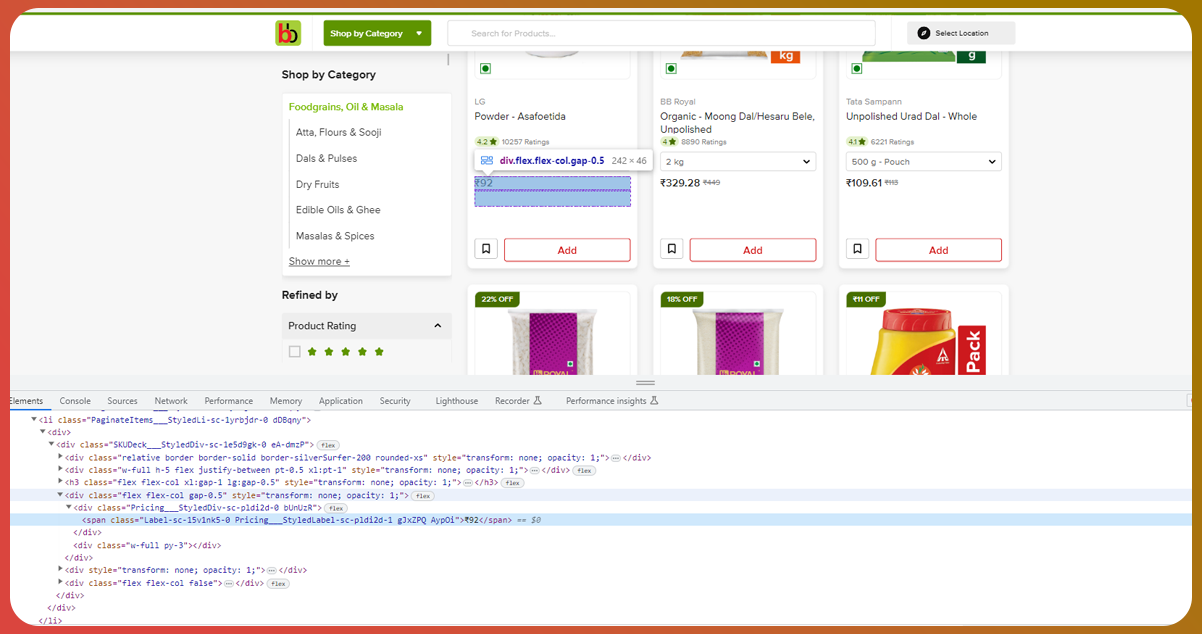Screen dimensions: 1202x634
Task: Tick the five-star rating checkbox
Action: pyautogui.click(x=295, y=352)
